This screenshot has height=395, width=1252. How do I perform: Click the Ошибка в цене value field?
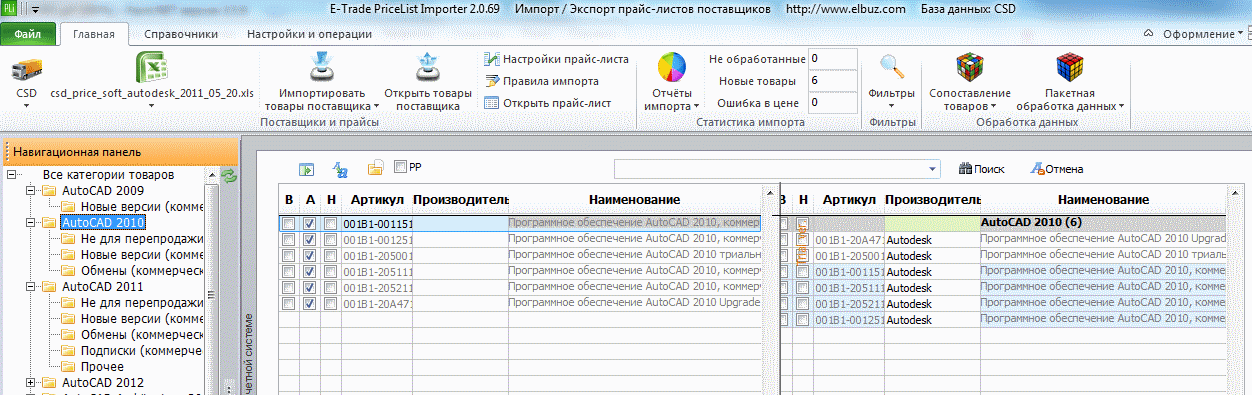832,102
